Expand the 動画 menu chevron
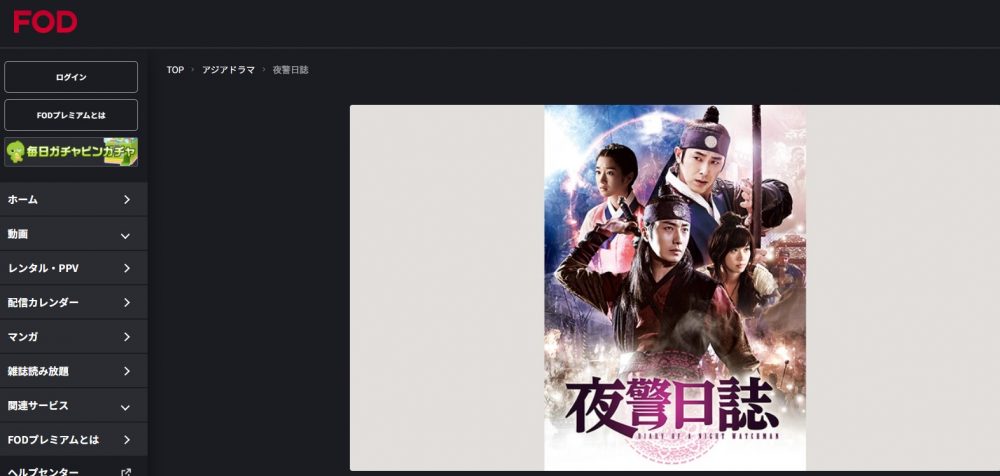The height and width of the screenshot is (476, 1000). [126, 235]
